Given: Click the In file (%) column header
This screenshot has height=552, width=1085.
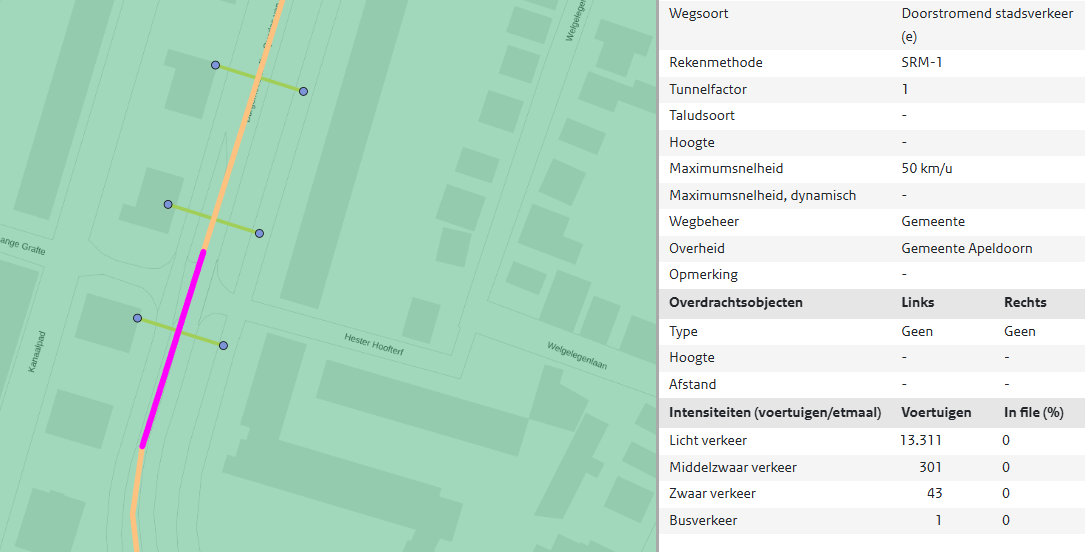Looking at the screenshot, I should (x=1034, y=413).
